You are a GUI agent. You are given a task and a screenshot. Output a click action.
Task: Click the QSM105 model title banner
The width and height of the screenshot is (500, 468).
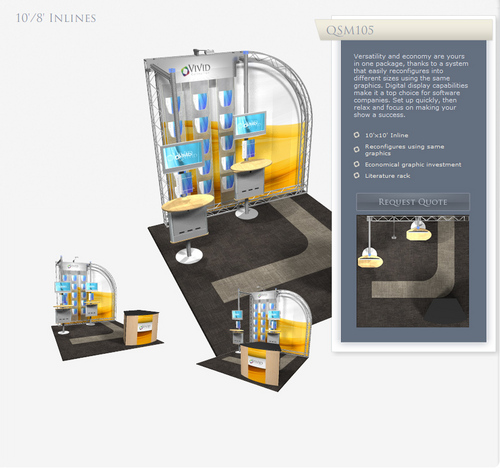point(404,30)
